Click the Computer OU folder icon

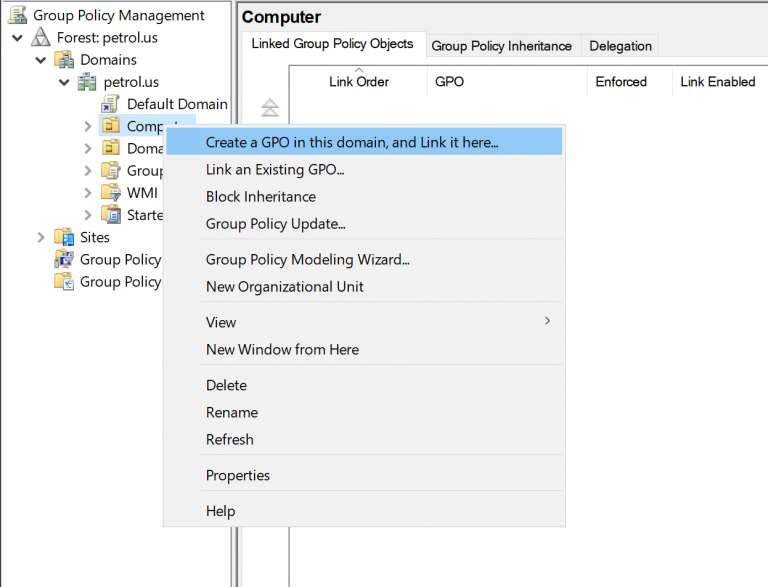click(x=110, y=126)
